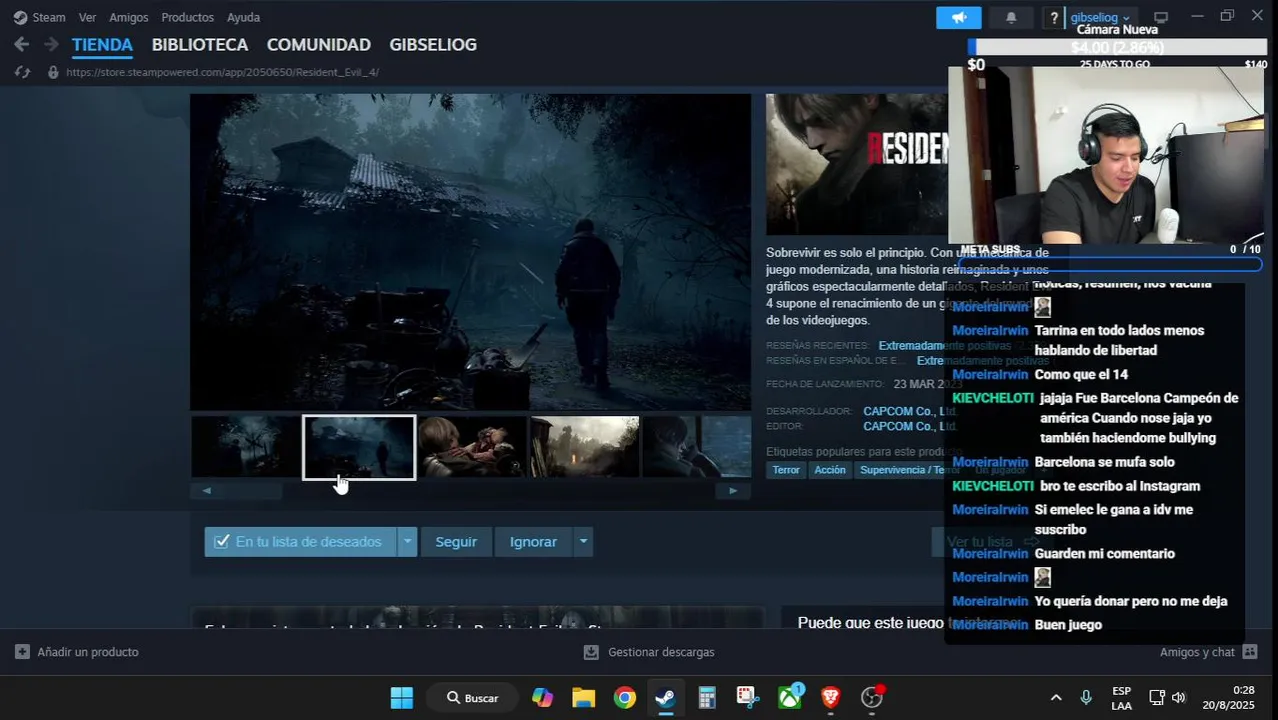
Task: Select the Terror tag
Action: 786,470
